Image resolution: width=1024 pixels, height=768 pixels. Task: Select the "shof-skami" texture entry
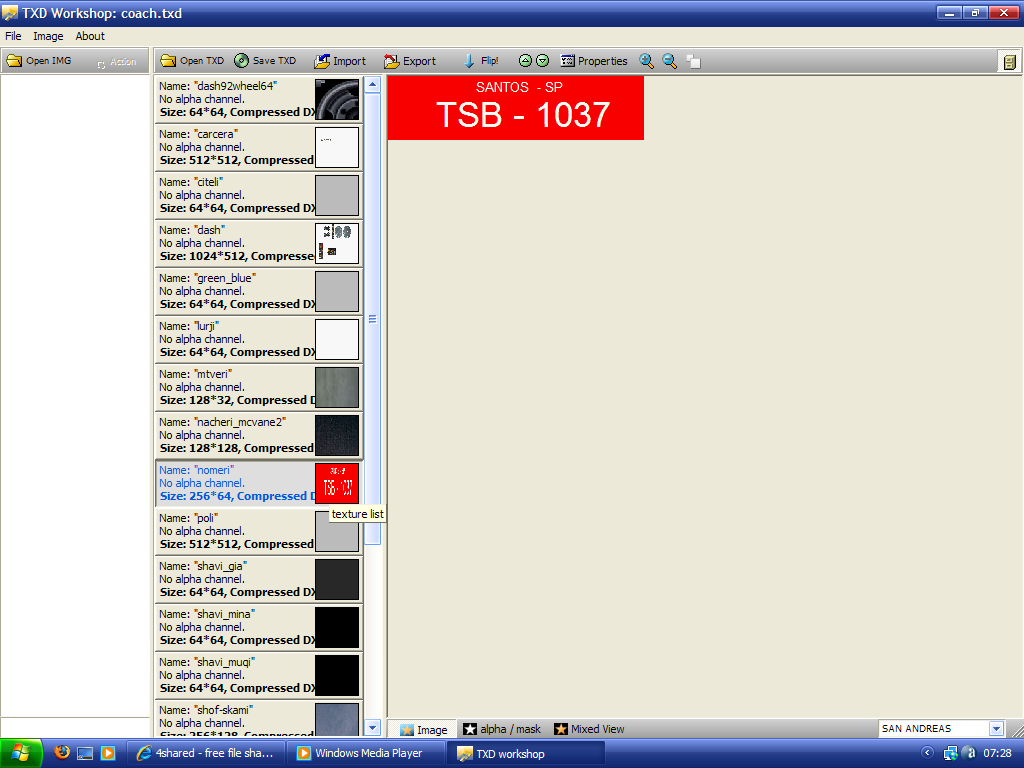tap(259, 718)
